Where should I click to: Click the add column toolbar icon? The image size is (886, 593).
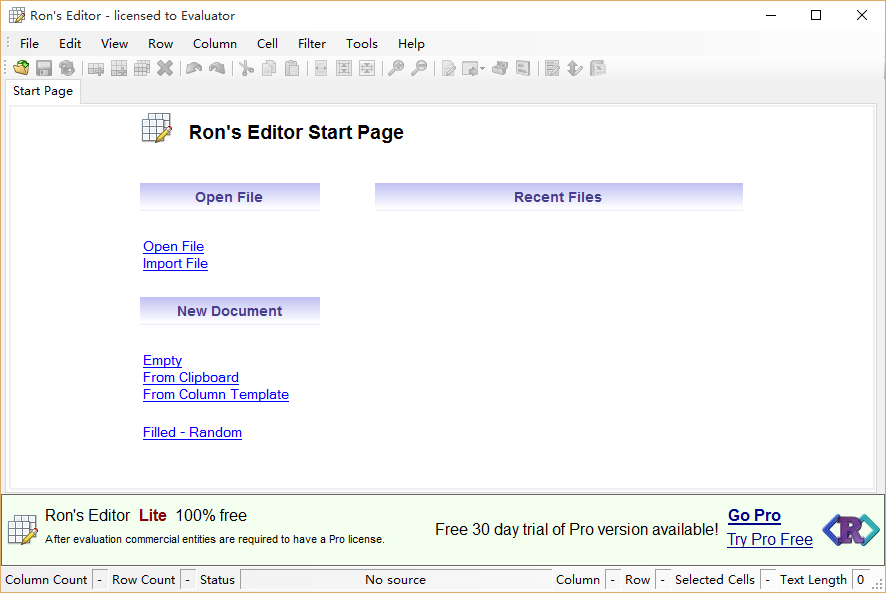[x=96, y=68]
